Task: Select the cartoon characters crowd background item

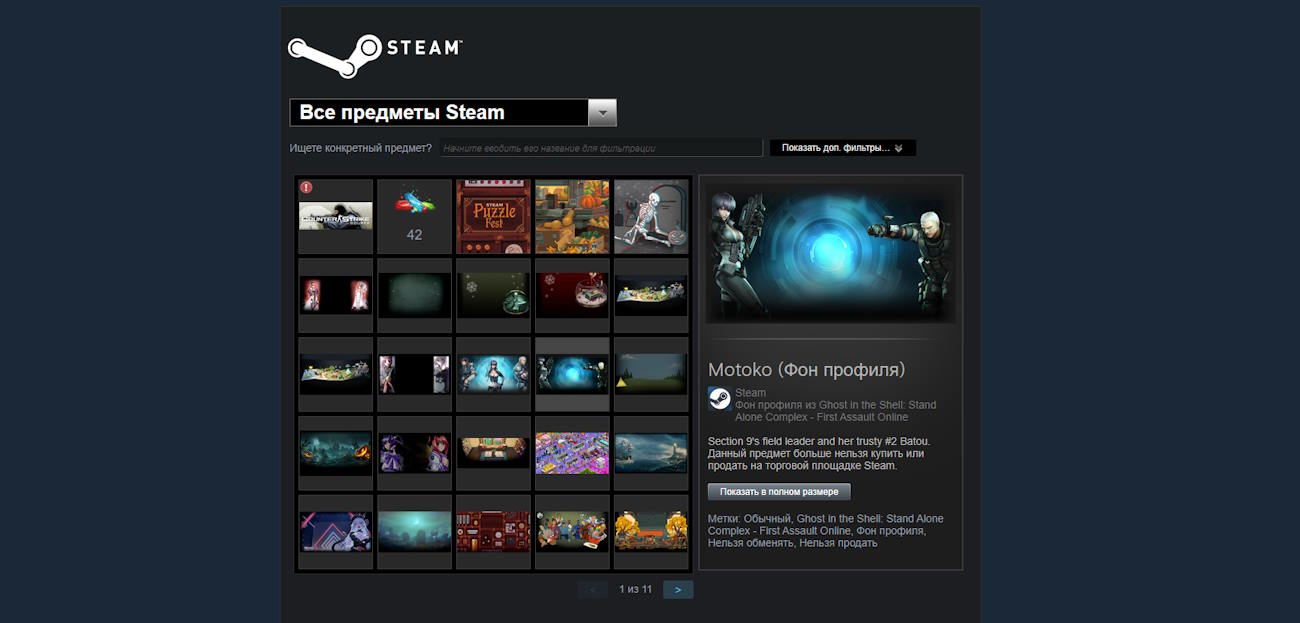Action: (x=573, y=532)
